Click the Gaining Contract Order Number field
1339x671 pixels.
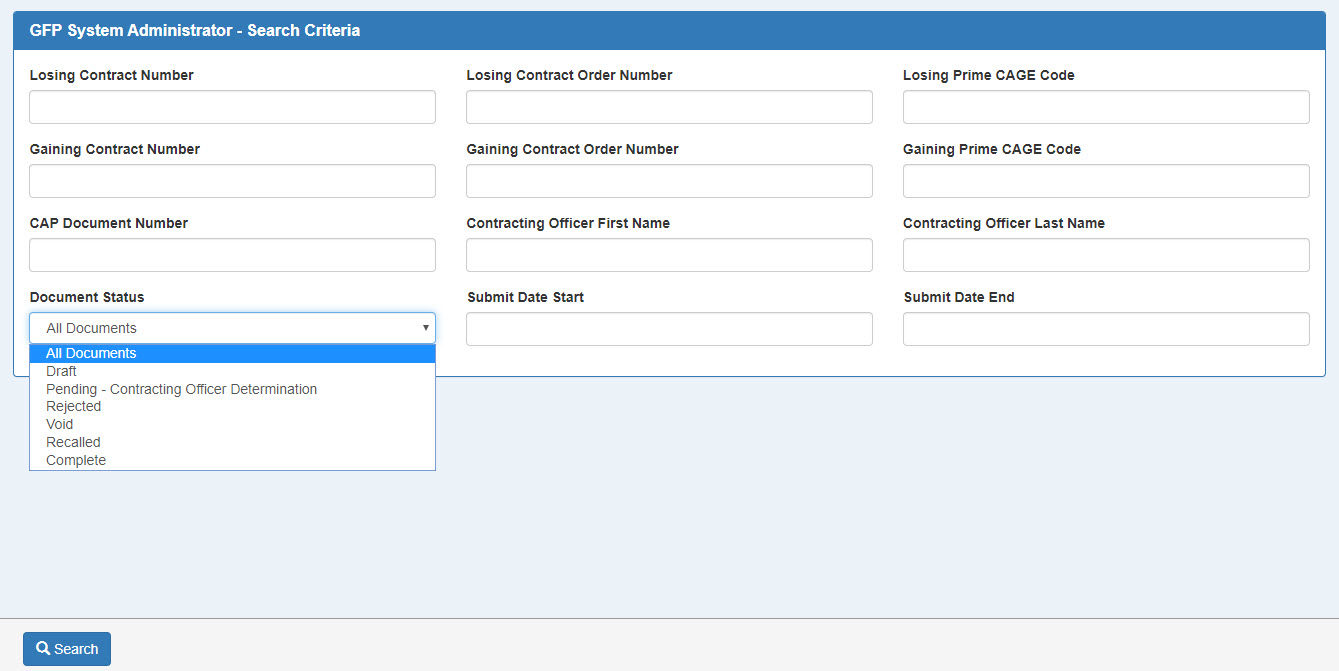coord(669,181)
